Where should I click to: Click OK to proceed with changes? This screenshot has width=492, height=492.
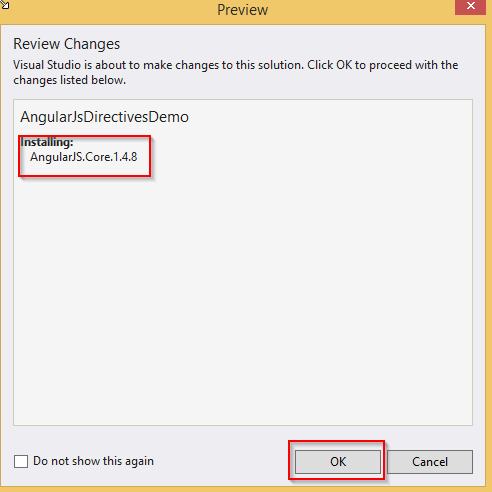338,462
